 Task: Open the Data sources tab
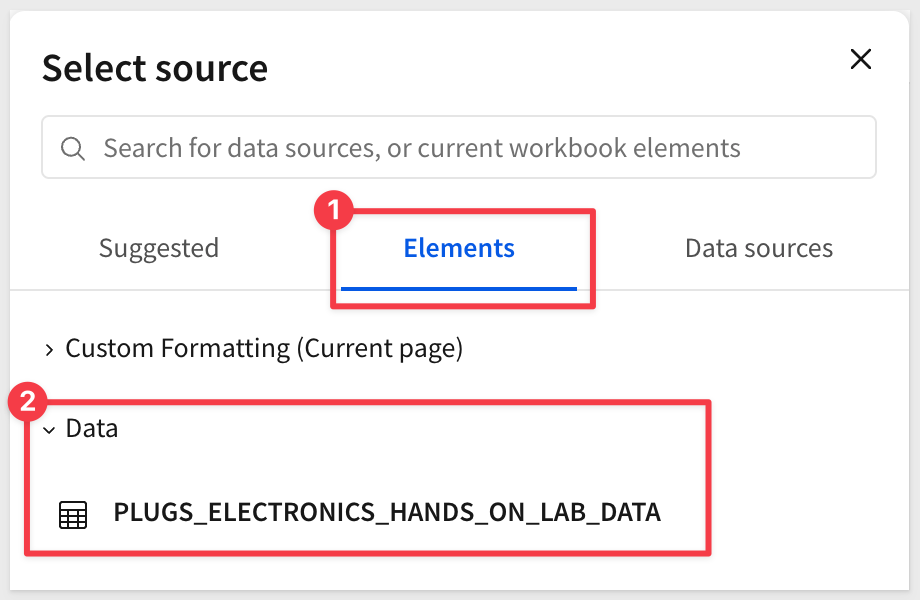[x=758, y=248]
